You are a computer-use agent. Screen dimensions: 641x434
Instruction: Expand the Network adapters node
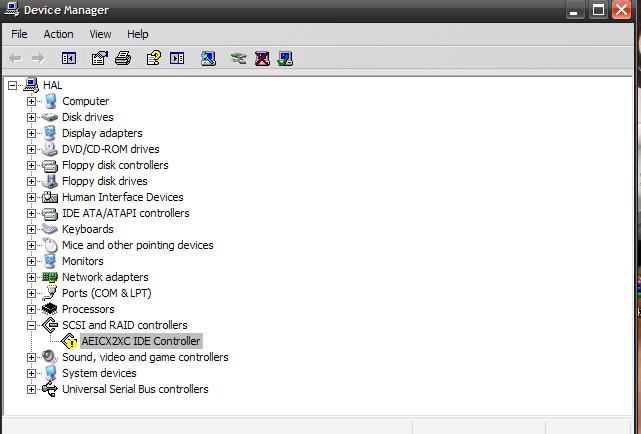coord(31,277)
